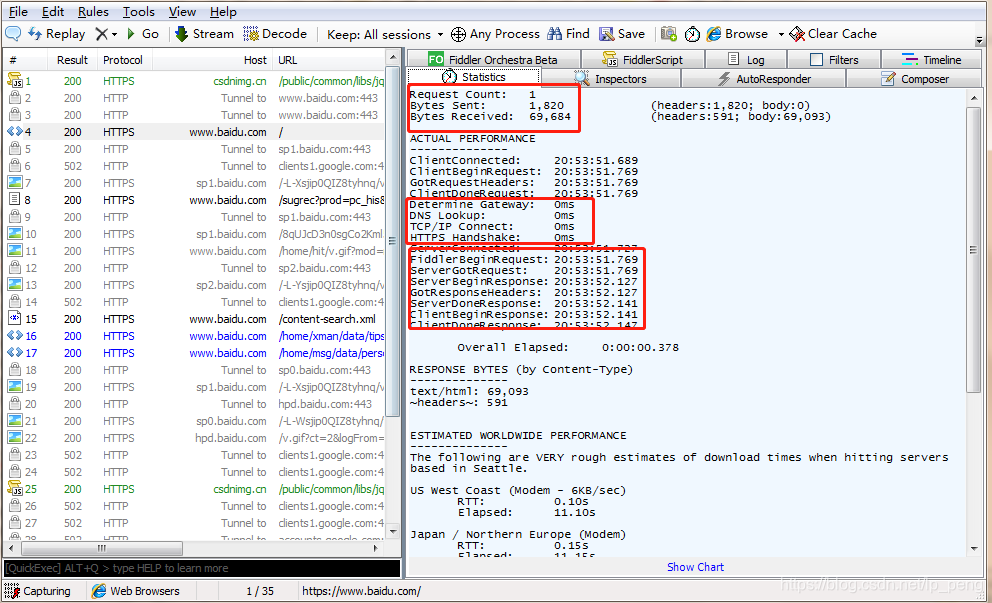Open the Browse dropdown arrow
The height and width of the screenshot is (603, 992).
pos(781,34)
